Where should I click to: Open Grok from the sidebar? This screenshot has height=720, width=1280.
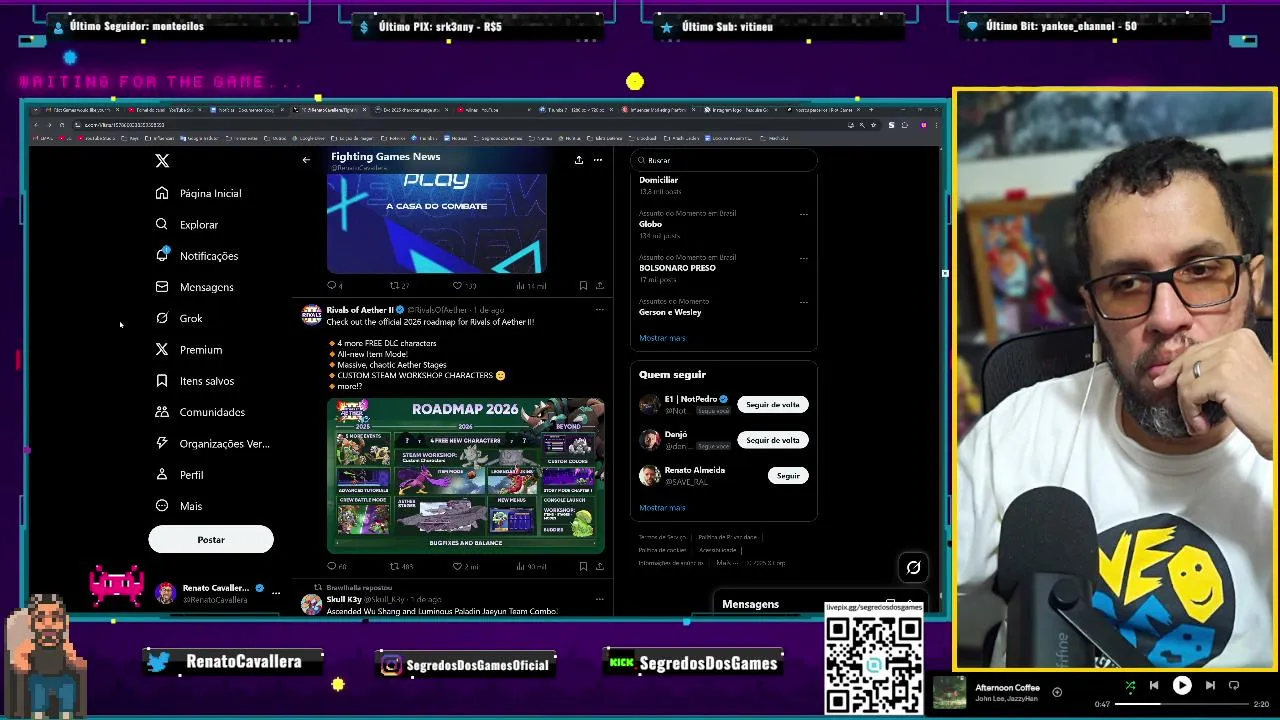click(179, 318)
